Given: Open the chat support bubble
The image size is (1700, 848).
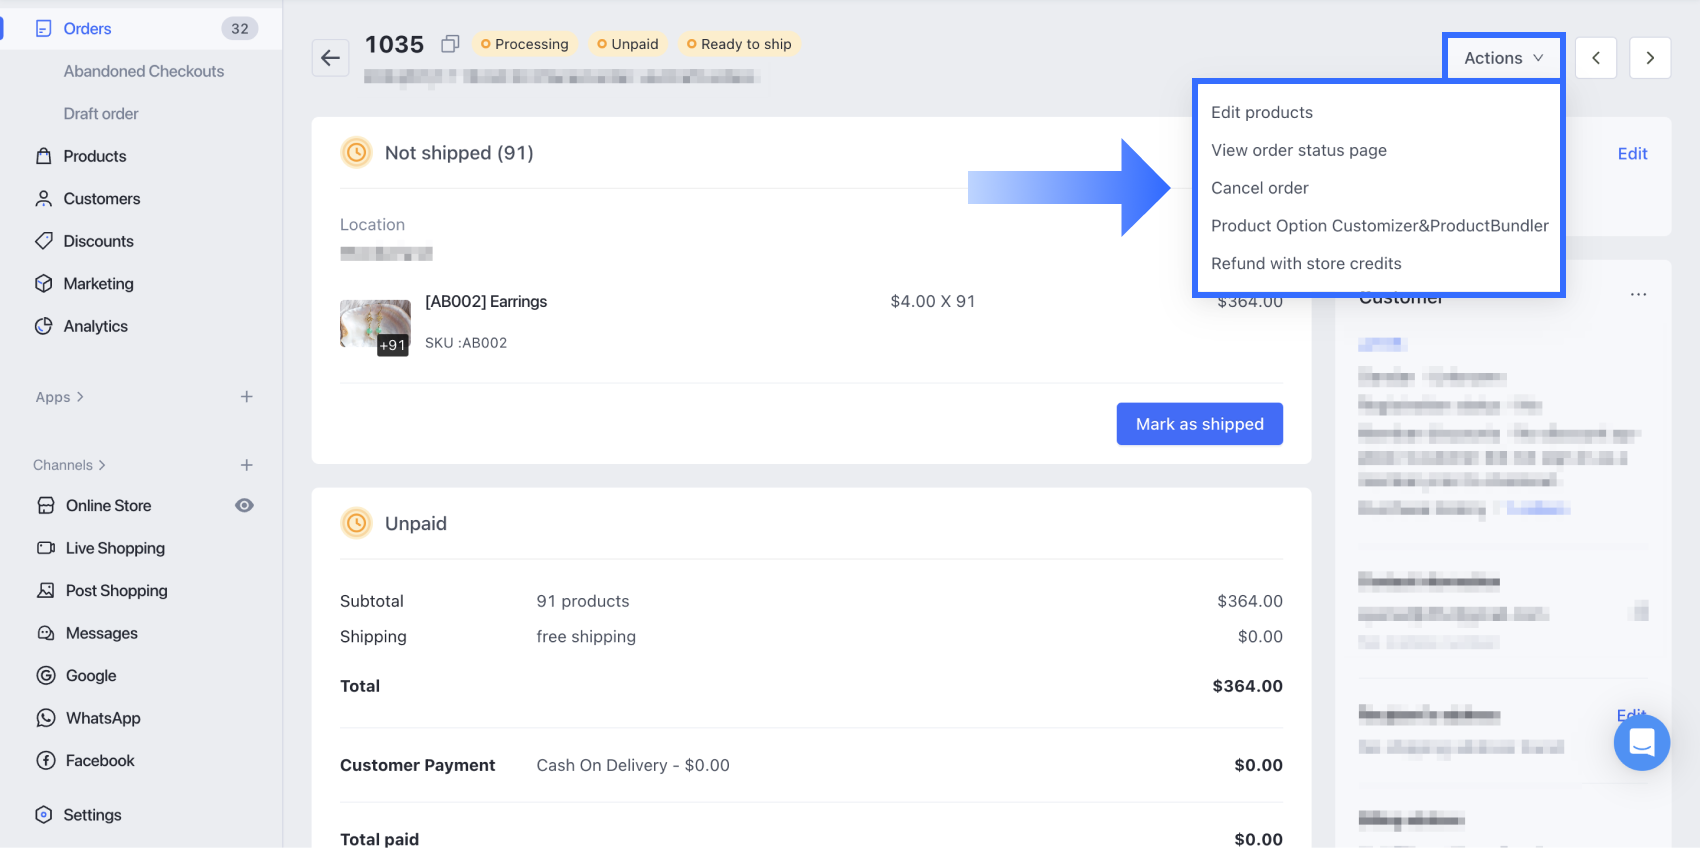Looking at the screenshot, I should 1641,742.
